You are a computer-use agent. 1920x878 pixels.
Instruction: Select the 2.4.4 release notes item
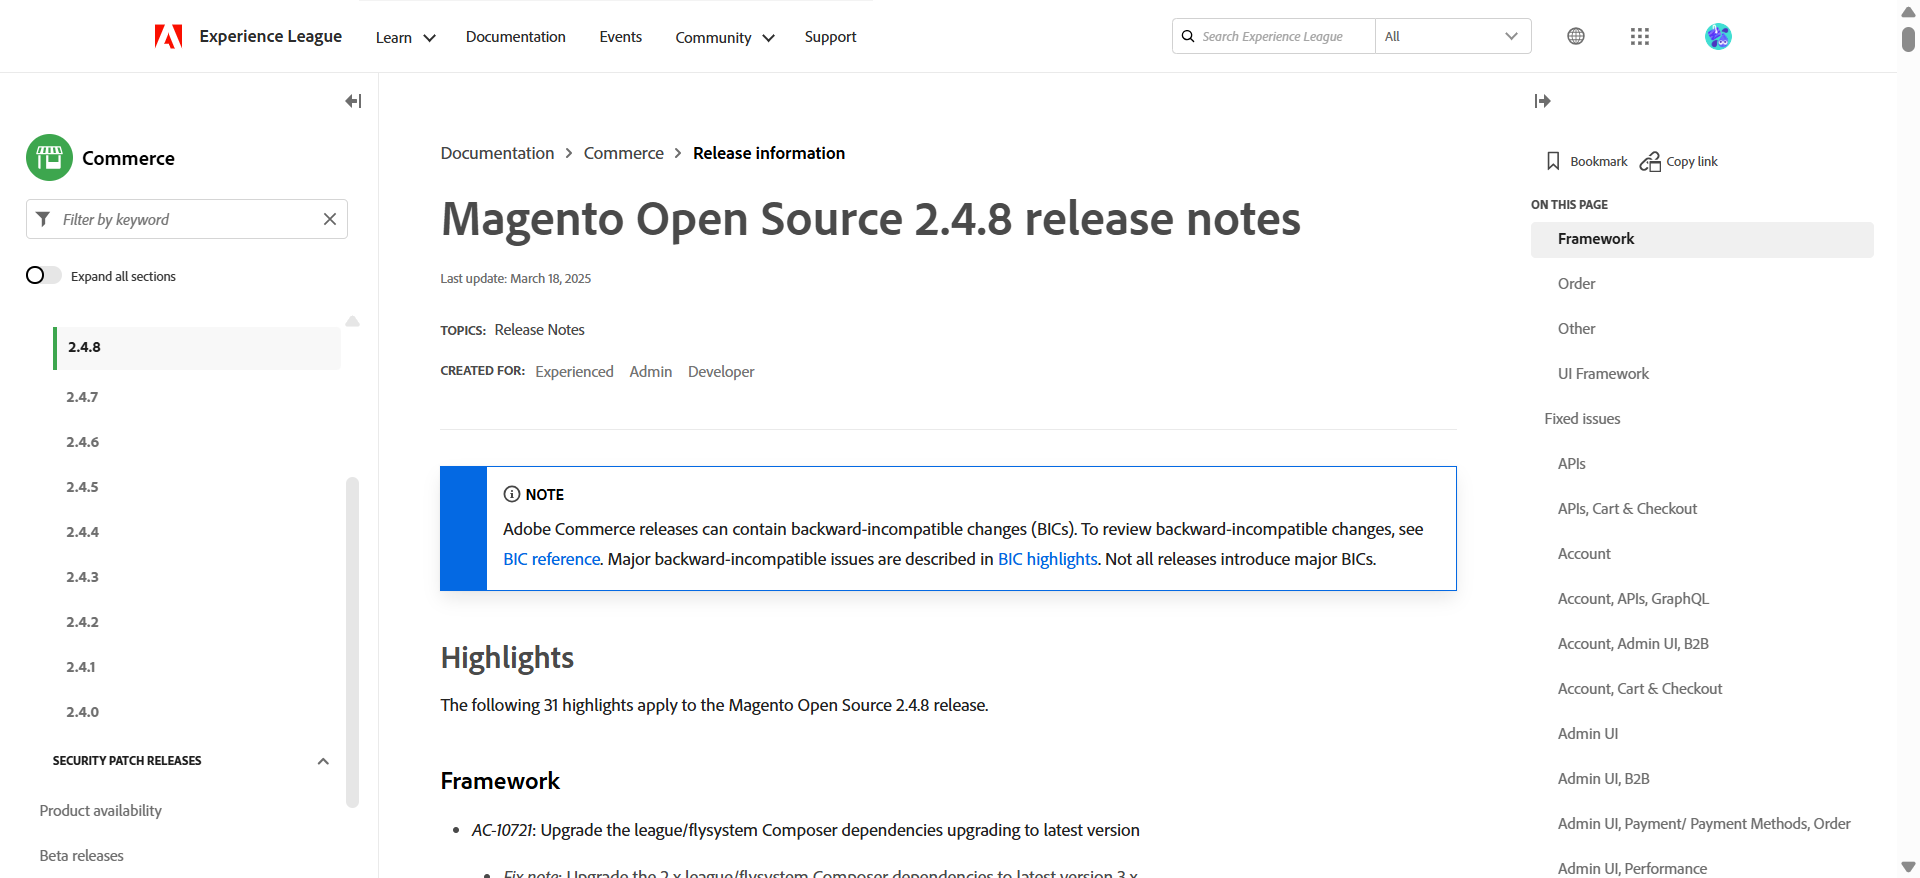click(x=82, y=532)
